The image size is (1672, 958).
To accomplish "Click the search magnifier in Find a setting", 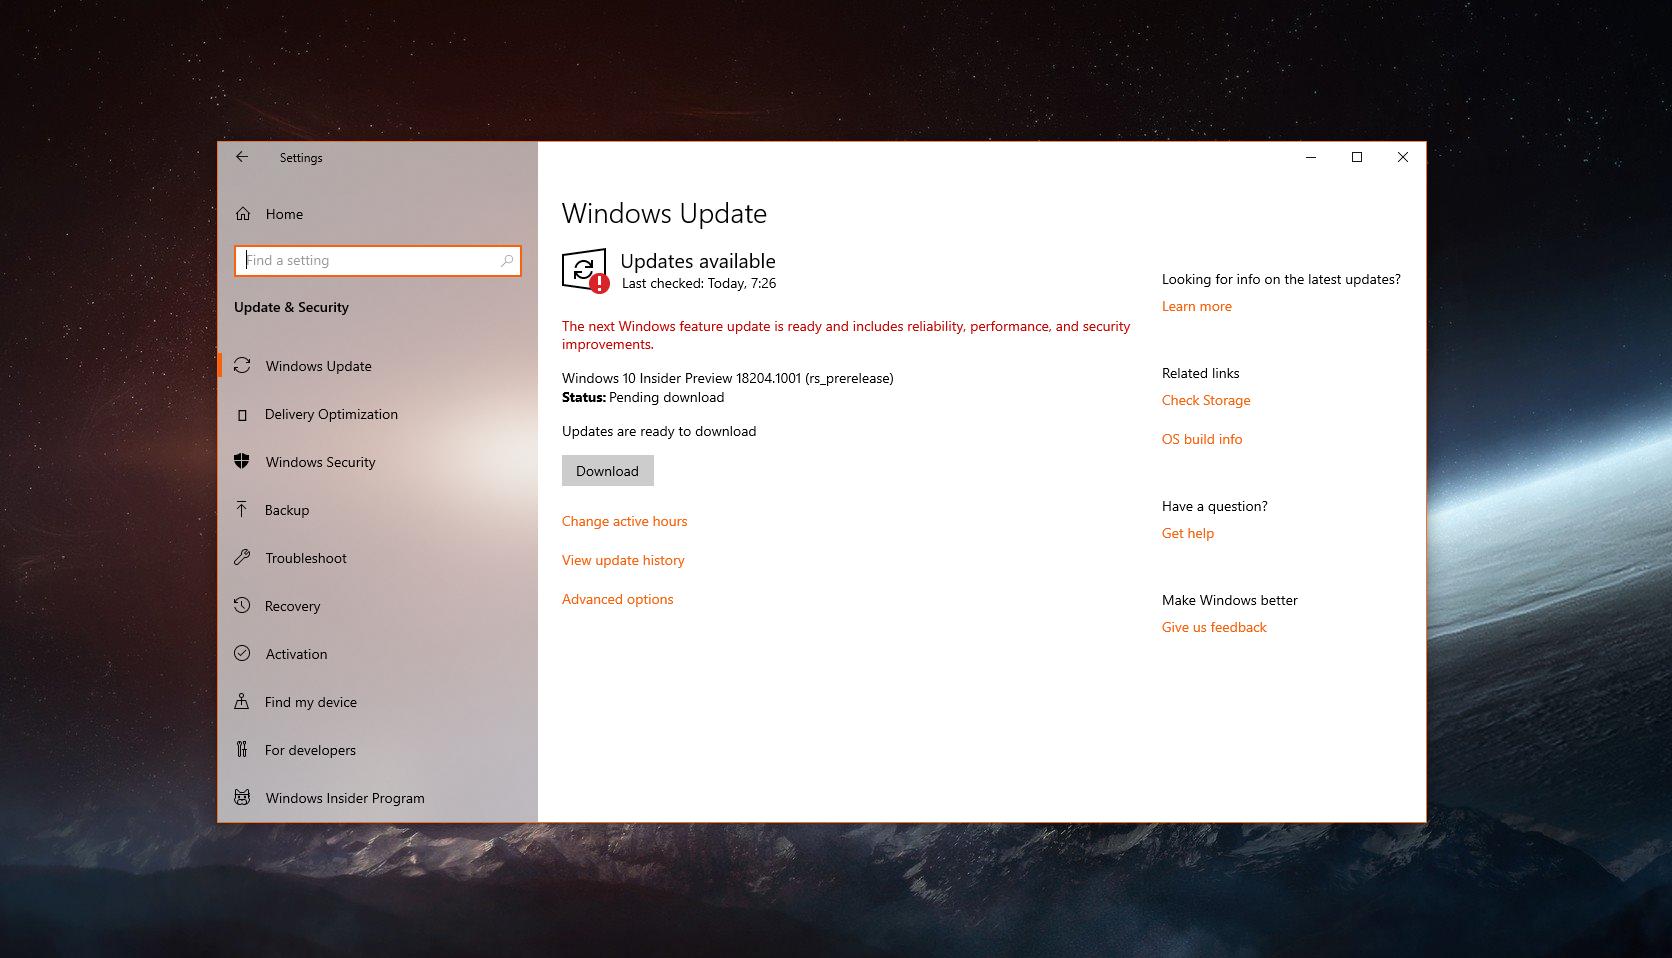I will pos(507,261).
